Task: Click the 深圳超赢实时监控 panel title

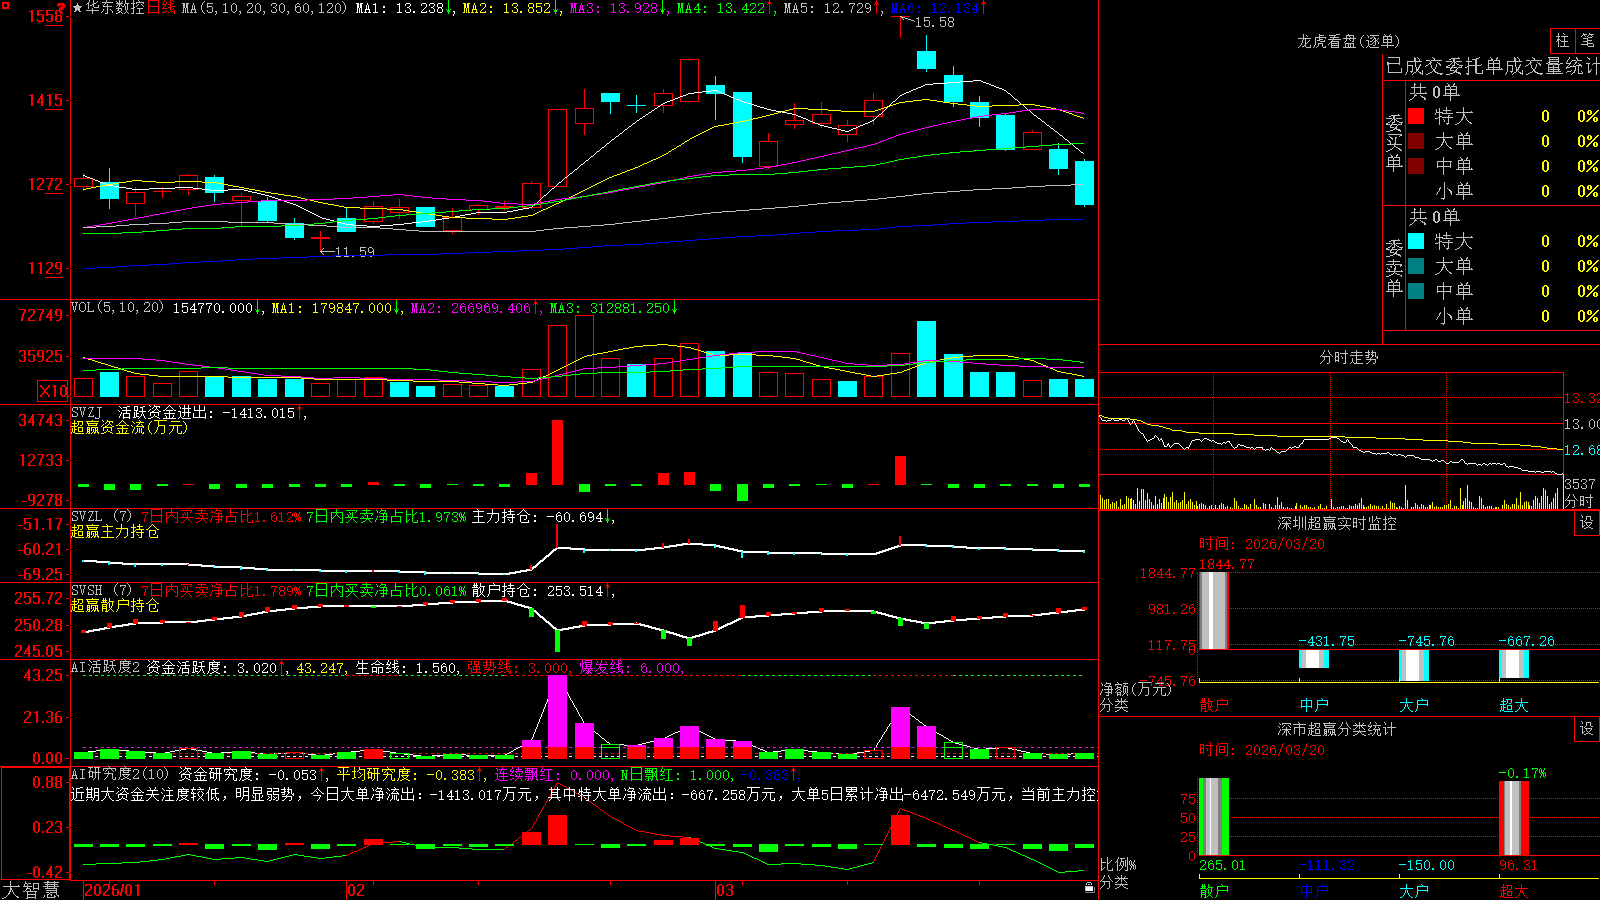Action: coord(1337,523)
